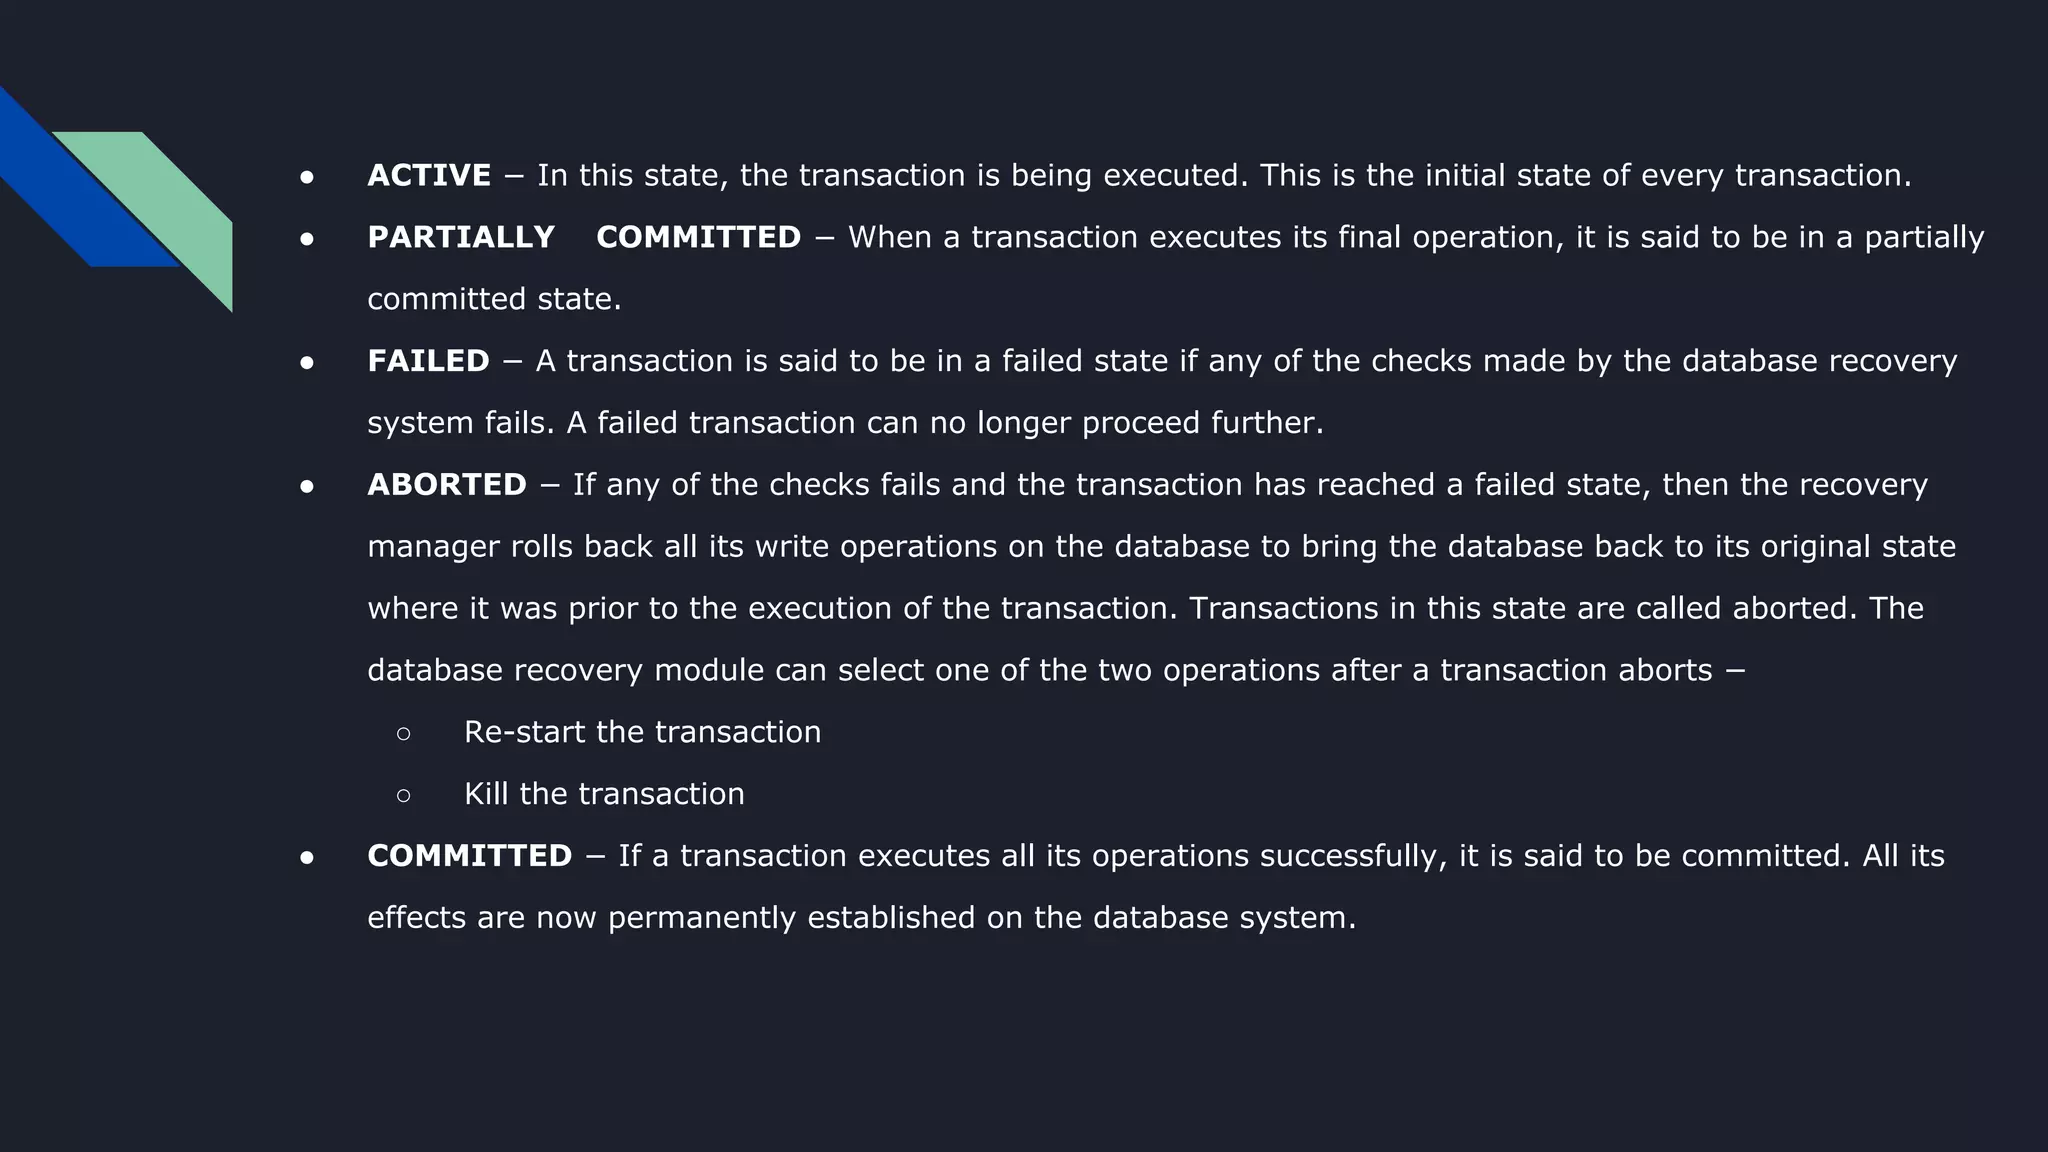The image size is (2048, 1152).
Task: Click the PARTIALLY COMMITTED heading text
Action: click(x=584, y=237)
